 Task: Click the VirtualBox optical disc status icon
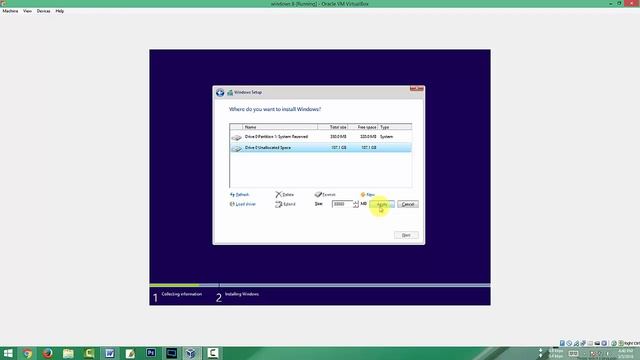[x=569, y=343]
